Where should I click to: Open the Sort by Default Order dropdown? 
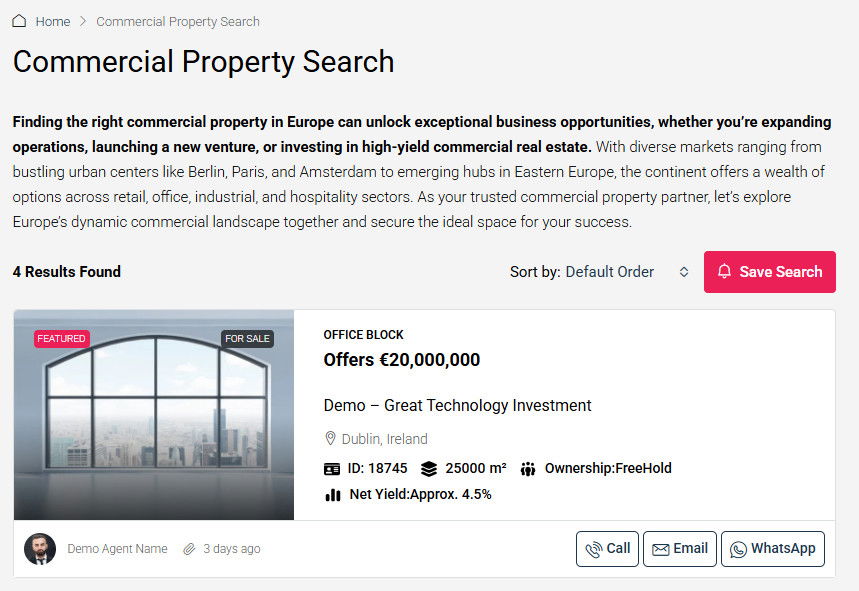point(610,272)
